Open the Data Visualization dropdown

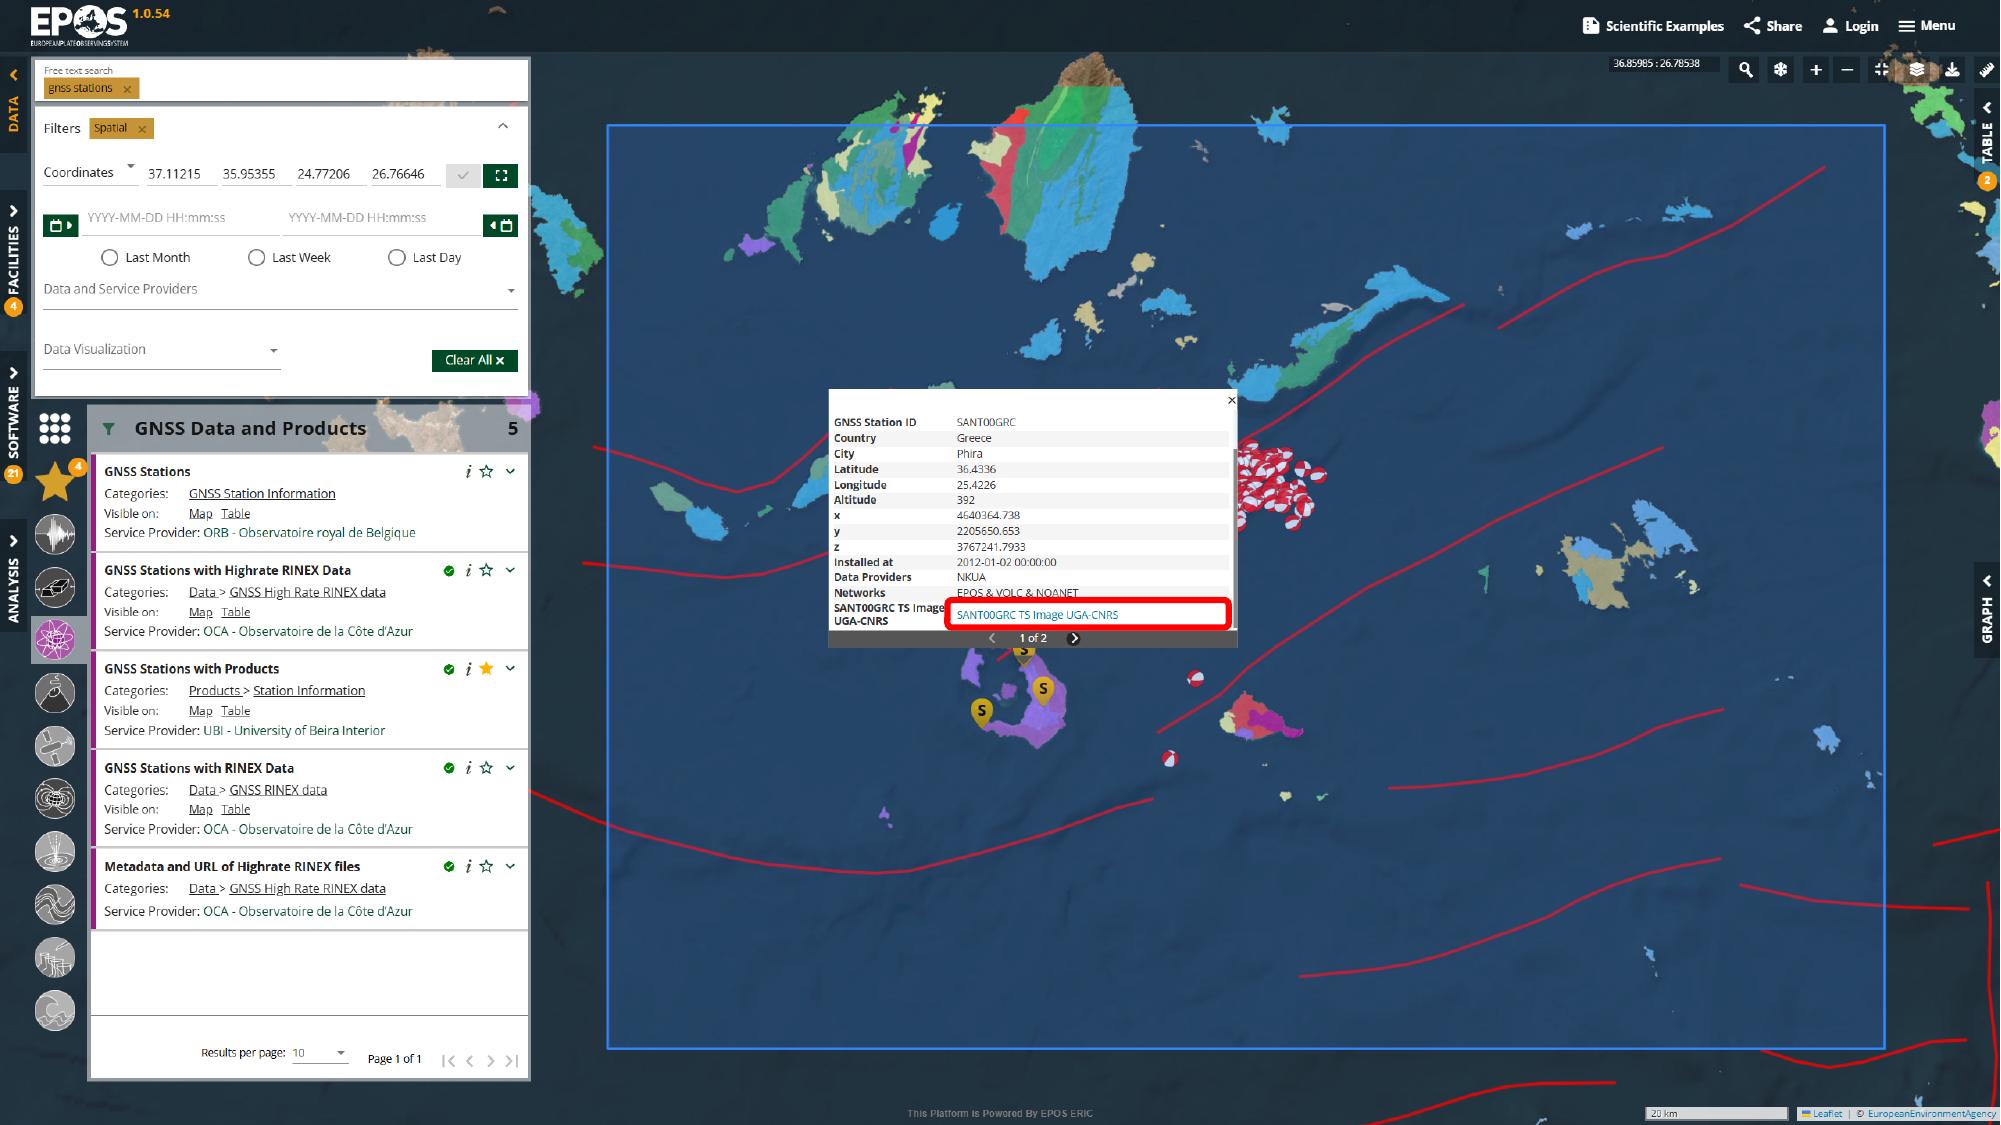273,349
